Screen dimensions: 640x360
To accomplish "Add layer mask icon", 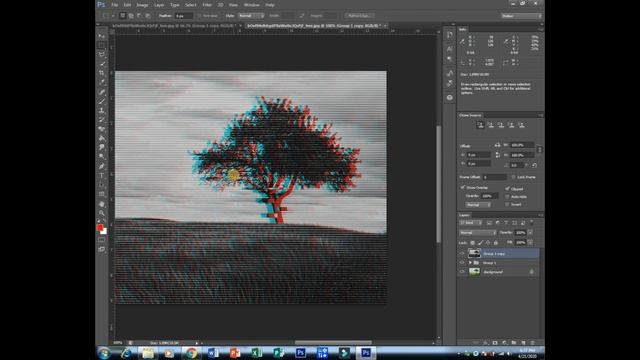I will (x=495, y=343).
